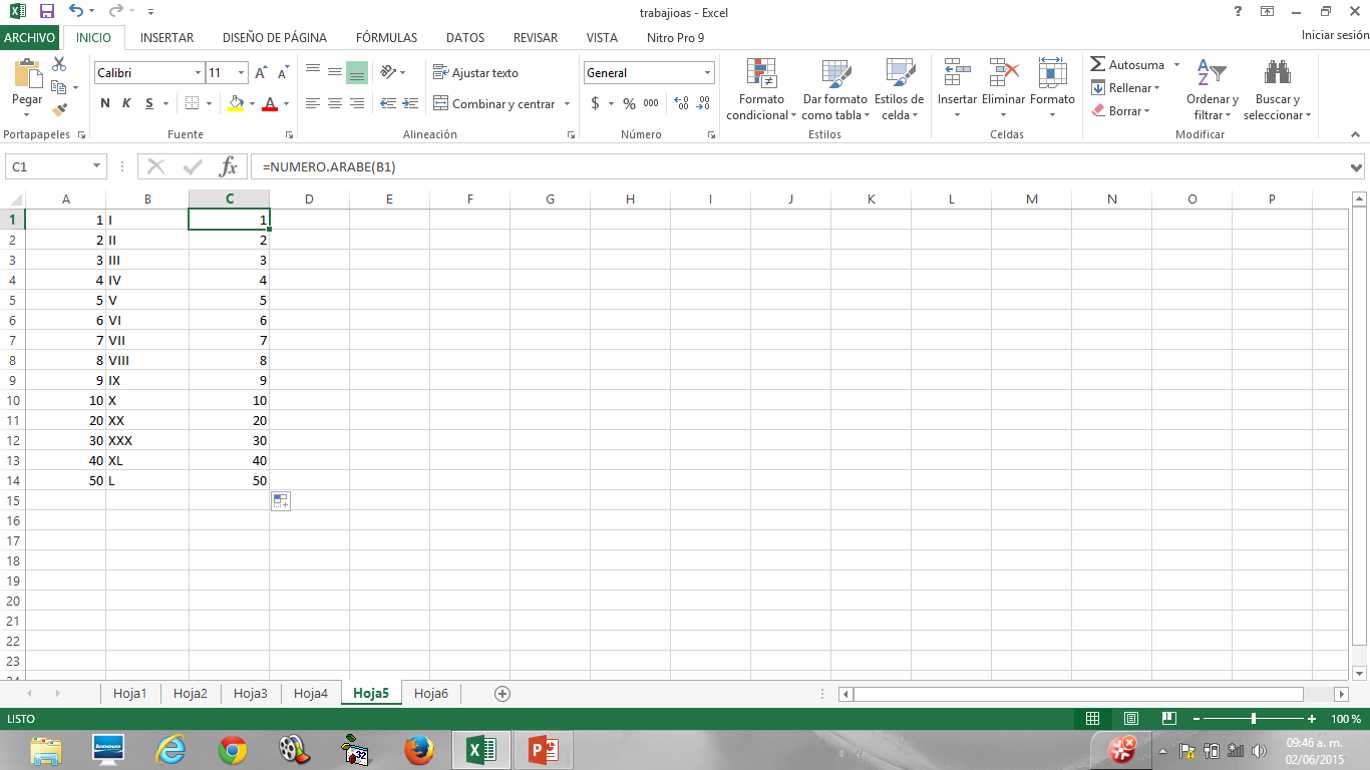Expand the font size dropdown
1370x770 pixels.
click(239, 72)
